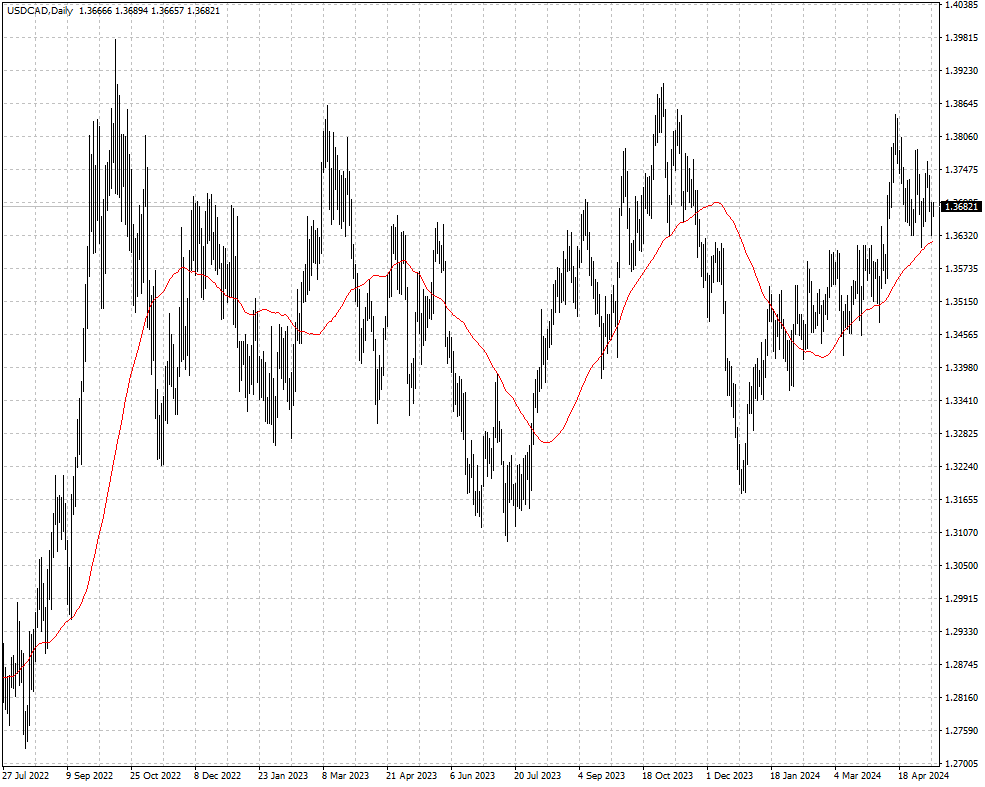Click the 8 Dec 2022 date label
The width and height of the screenshot is (985, 787).
(x=217, y=776)
